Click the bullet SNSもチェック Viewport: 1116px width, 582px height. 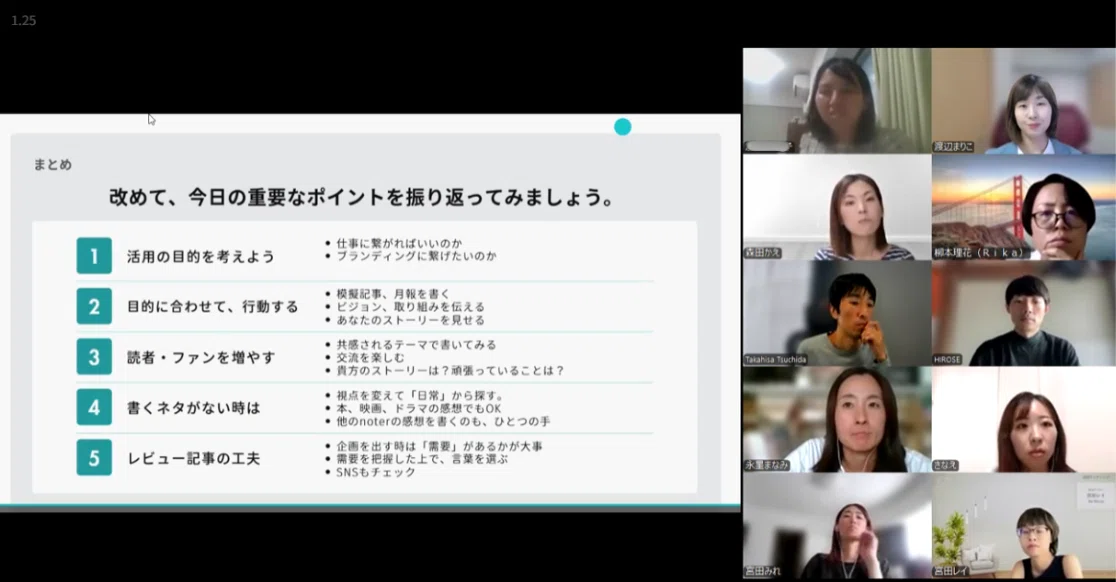pyautogui.click(x=376, y=472)
